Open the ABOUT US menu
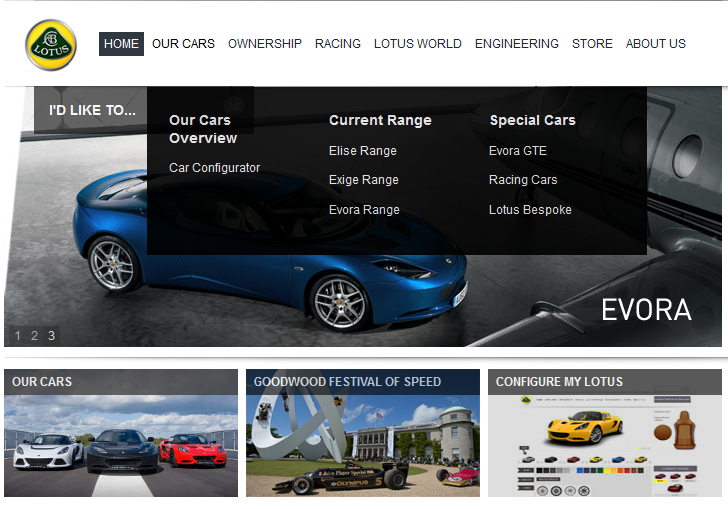This screenshot has height=509, width=728. 655,44
